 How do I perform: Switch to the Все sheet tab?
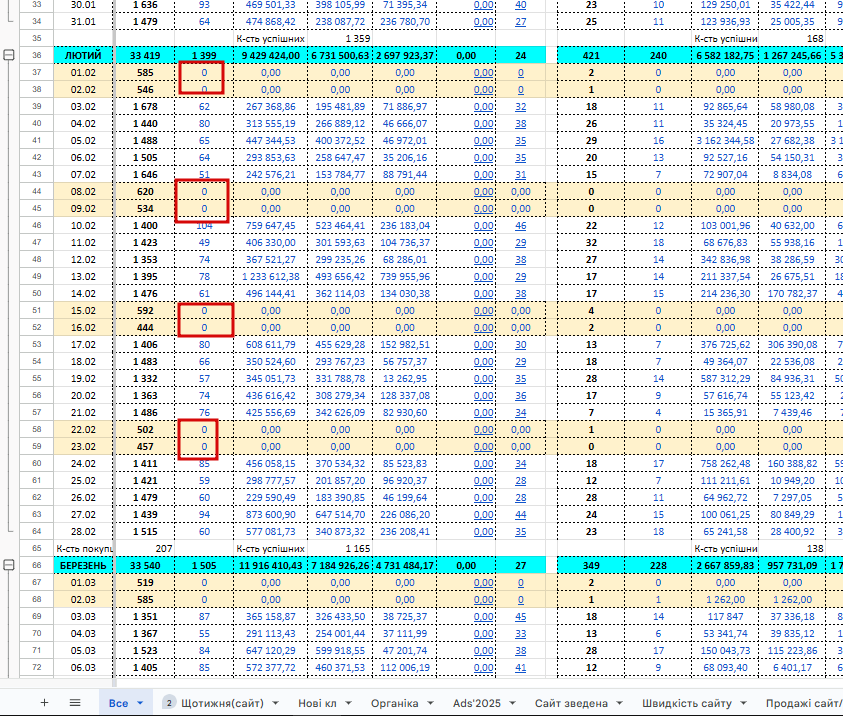(x=118, y=703)
